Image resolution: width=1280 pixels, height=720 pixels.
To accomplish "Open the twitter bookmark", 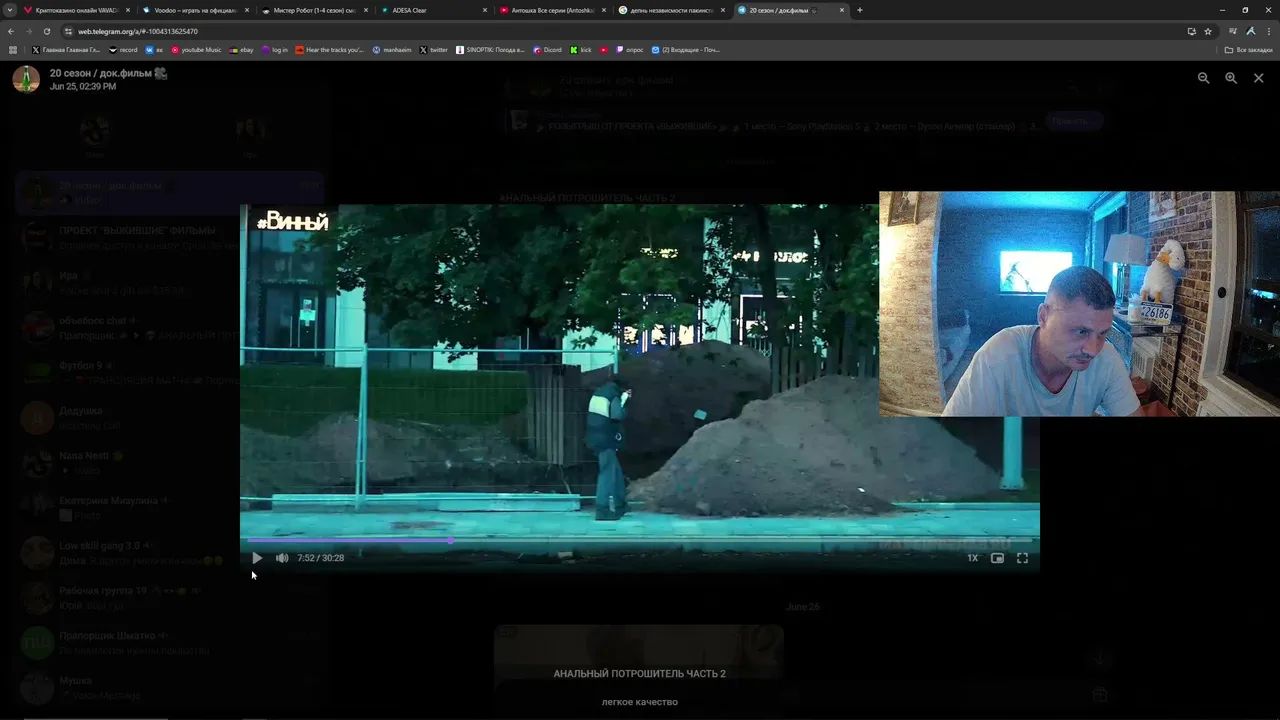I will (434, 50).
